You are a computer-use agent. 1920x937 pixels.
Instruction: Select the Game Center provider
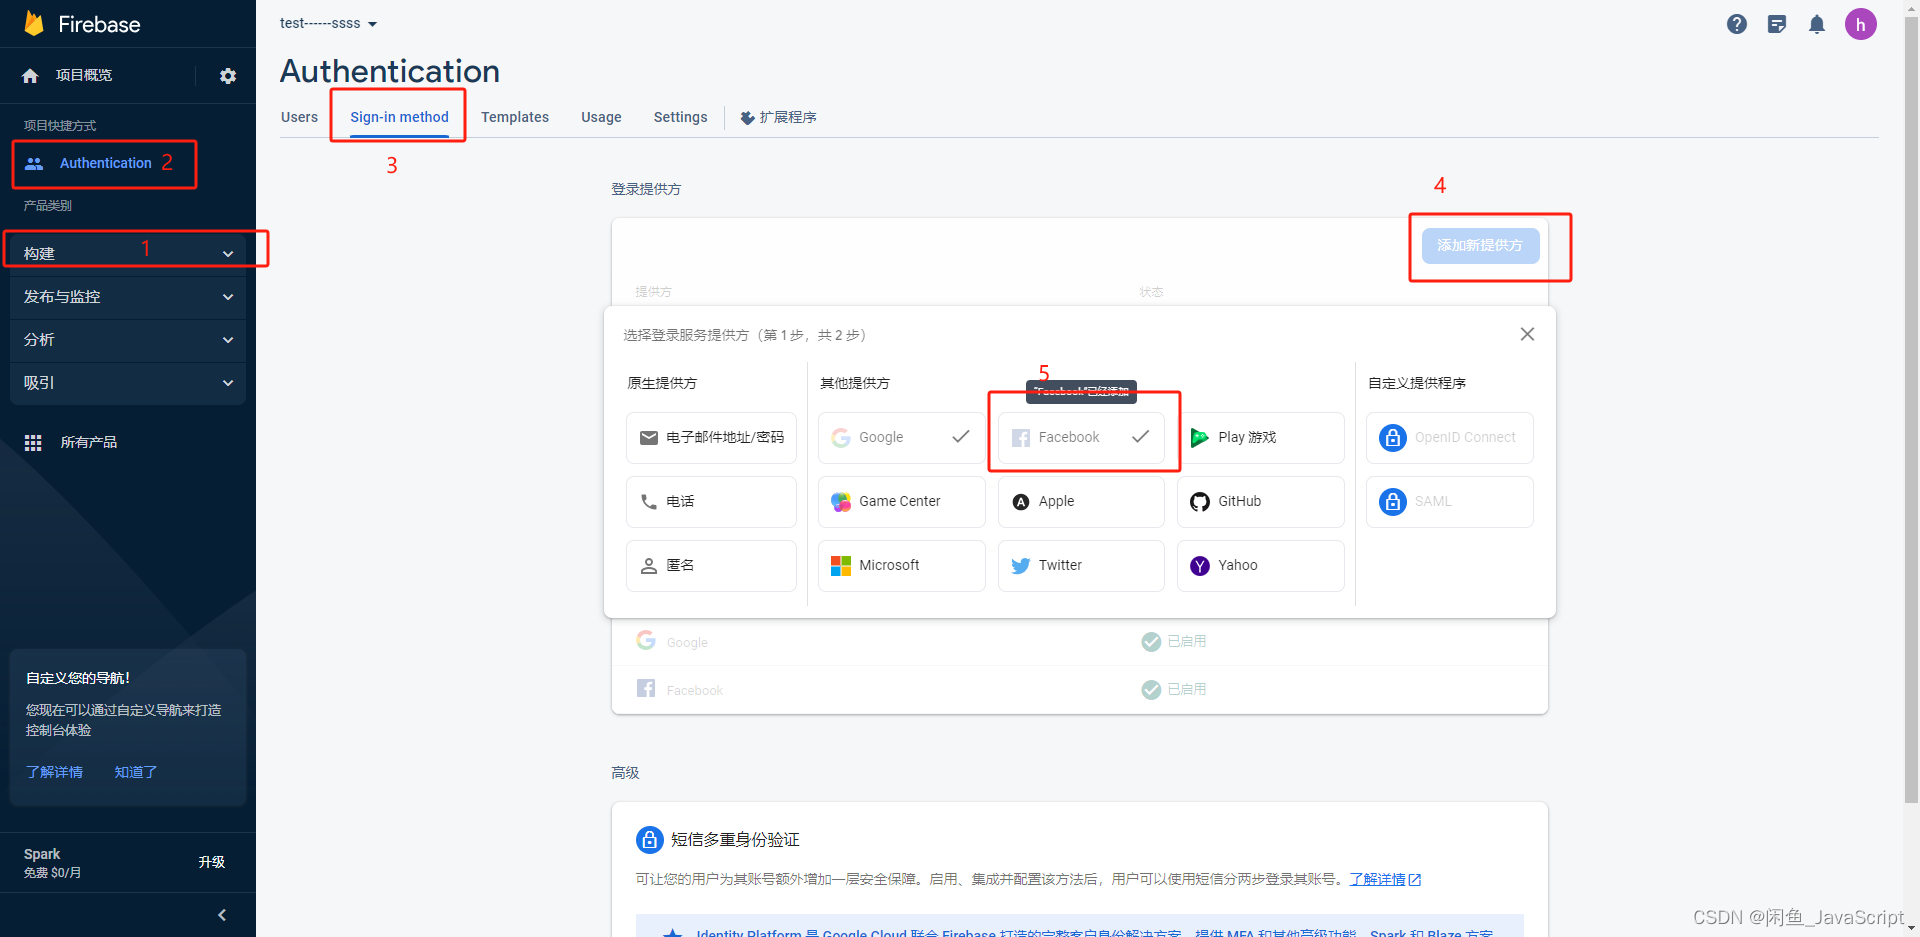[x=901, y=501]
